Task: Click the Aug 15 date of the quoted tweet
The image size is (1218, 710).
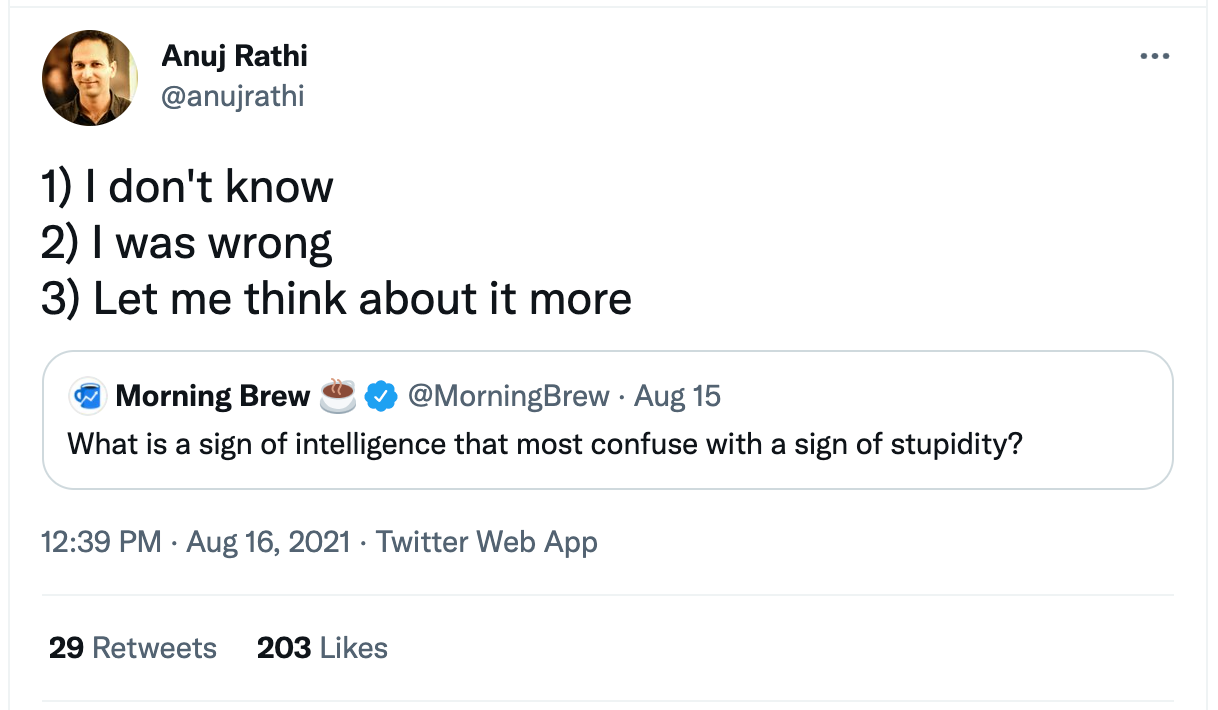Action: (x=678, y=397)
